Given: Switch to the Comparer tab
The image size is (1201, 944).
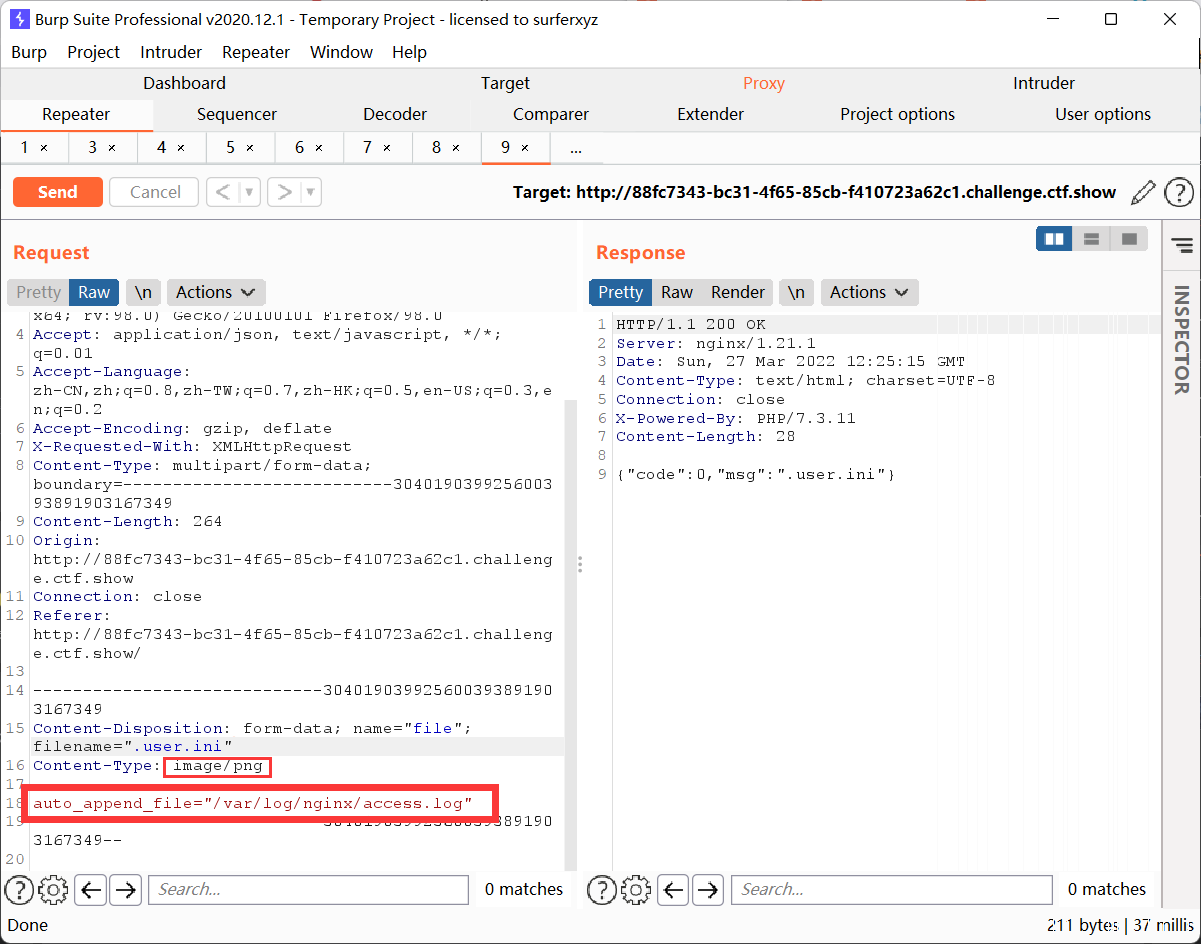Looking at the screenshot, I should point(551,114).
